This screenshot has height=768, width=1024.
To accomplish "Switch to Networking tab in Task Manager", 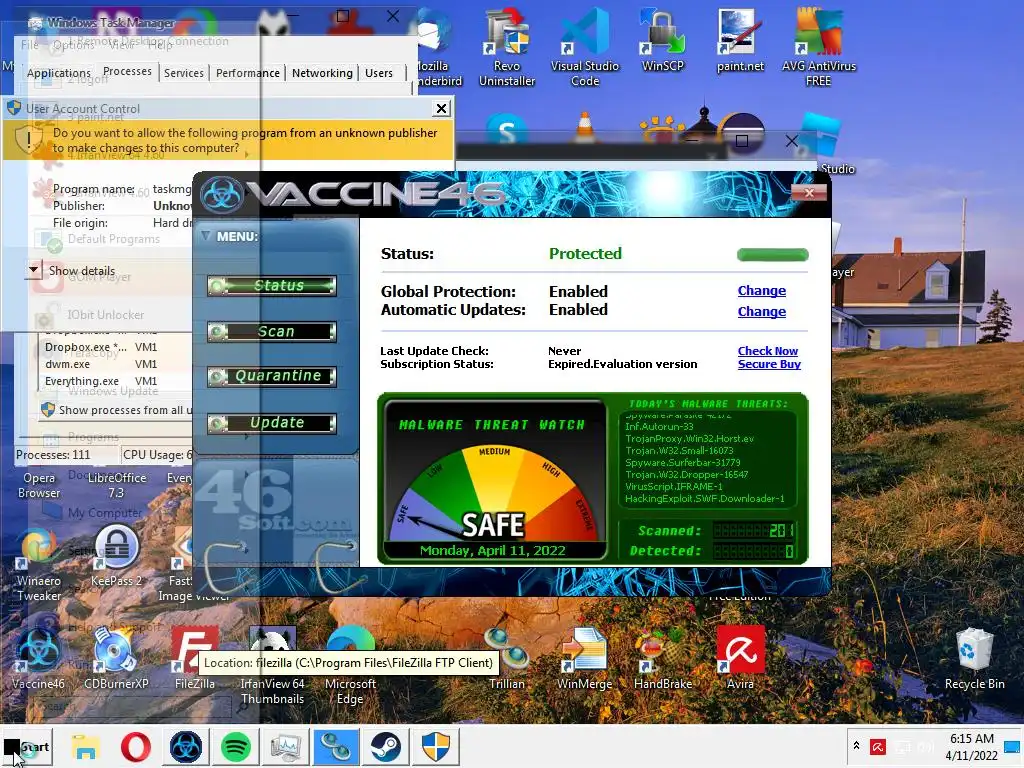I will point(322,73).
